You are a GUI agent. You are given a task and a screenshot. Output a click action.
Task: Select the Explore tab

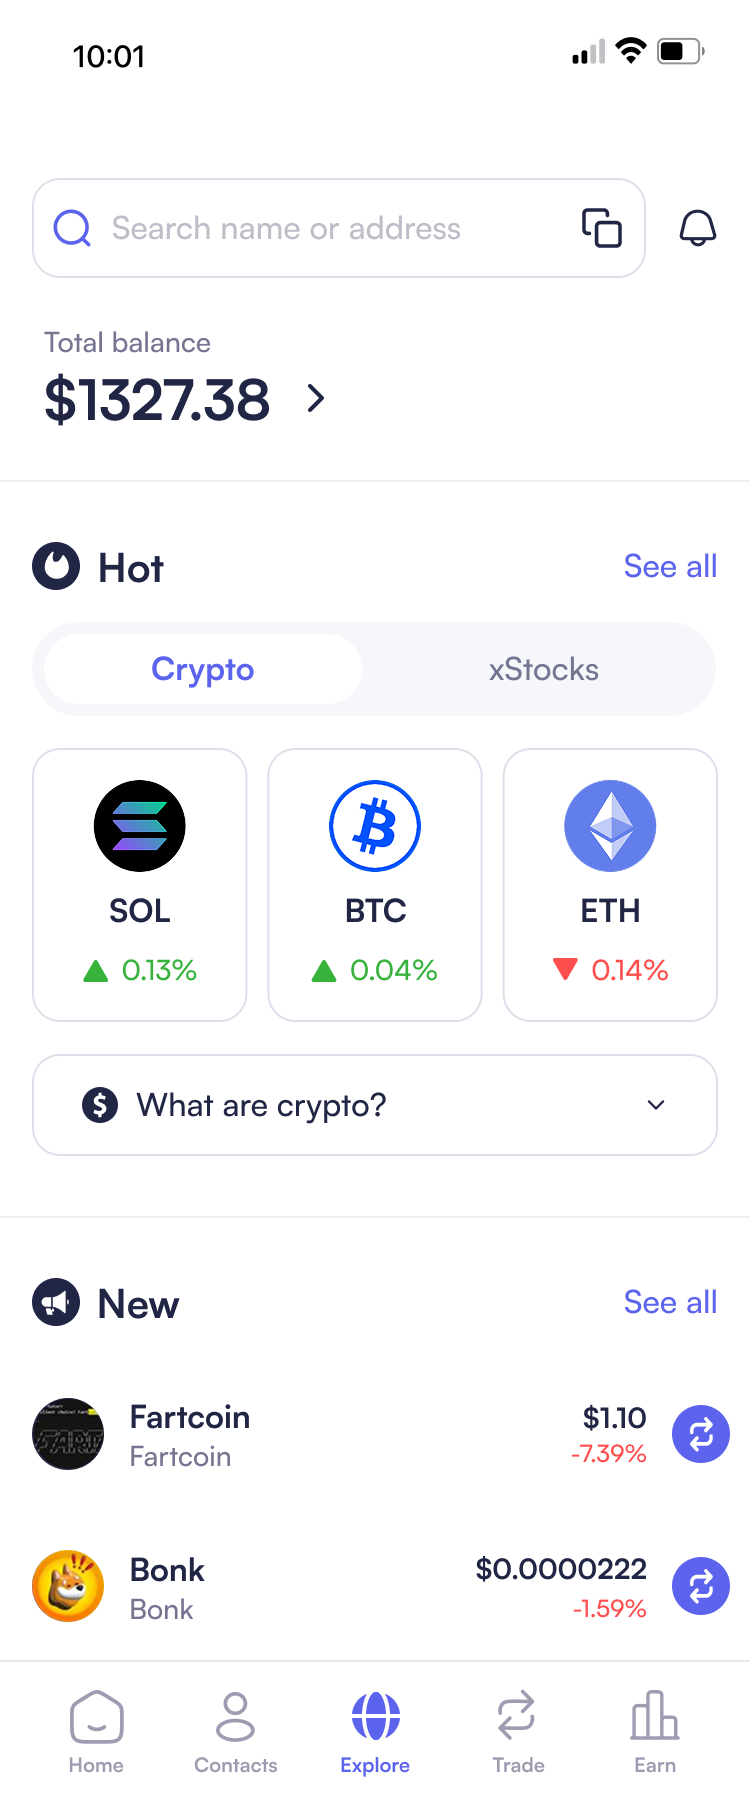pyautogui.click(x=375, y=1732)
